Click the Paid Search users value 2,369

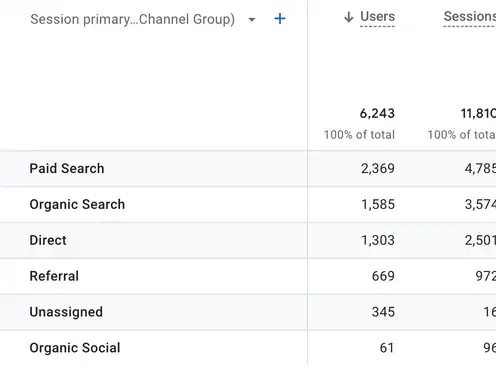click(x=378, y=168)
